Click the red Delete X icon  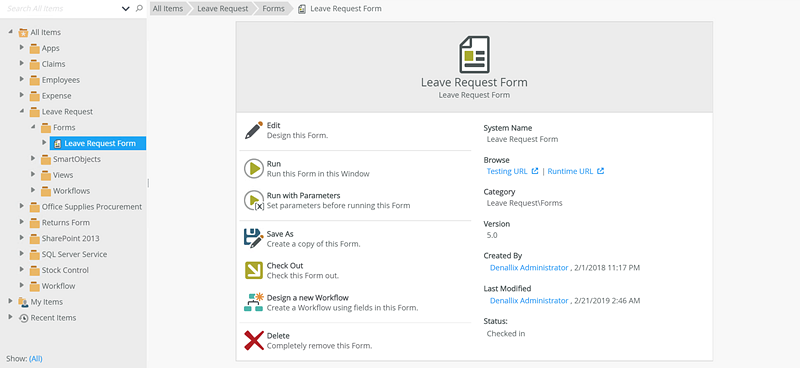[x=254, y=340]
